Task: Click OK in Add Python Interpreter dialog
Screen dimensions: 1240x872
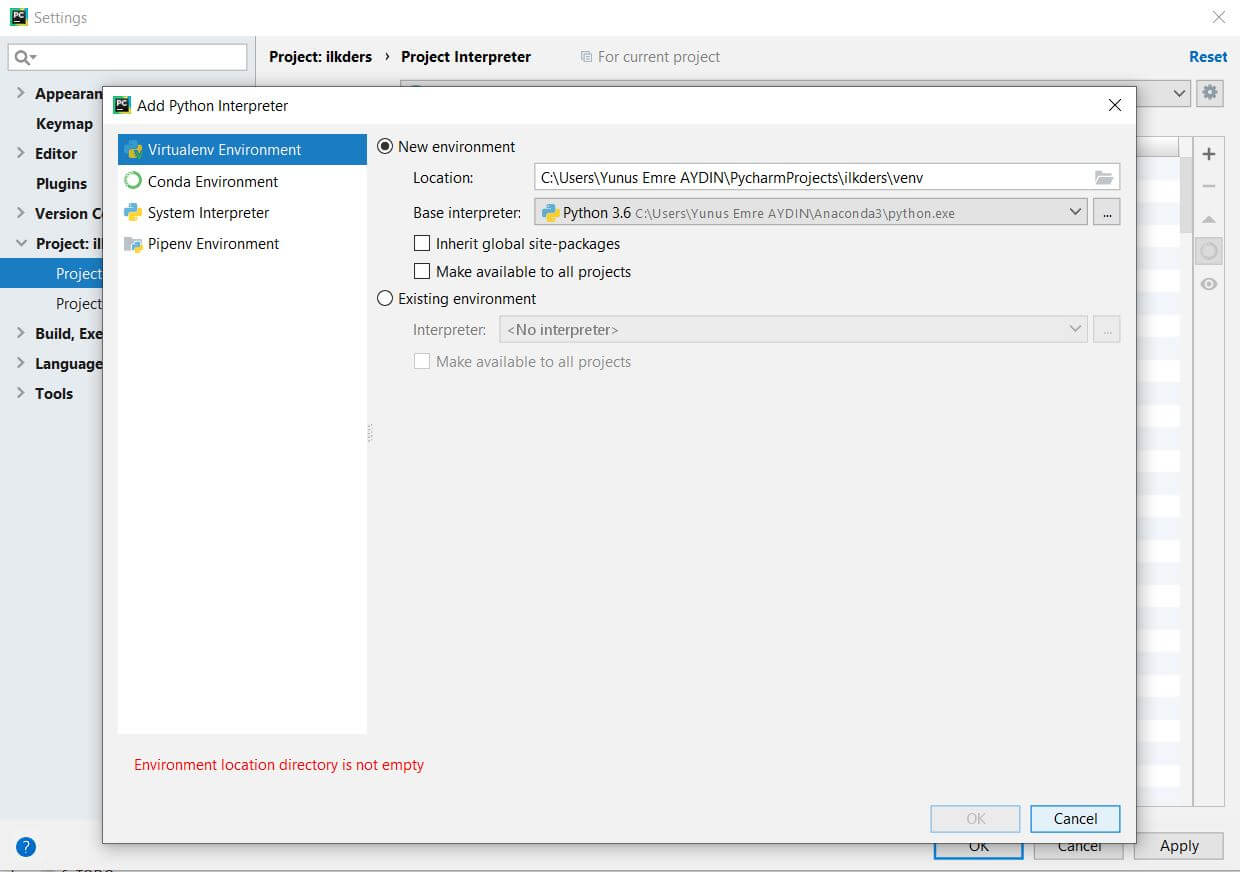Action: pyautogui.click(x=976, y=818)
